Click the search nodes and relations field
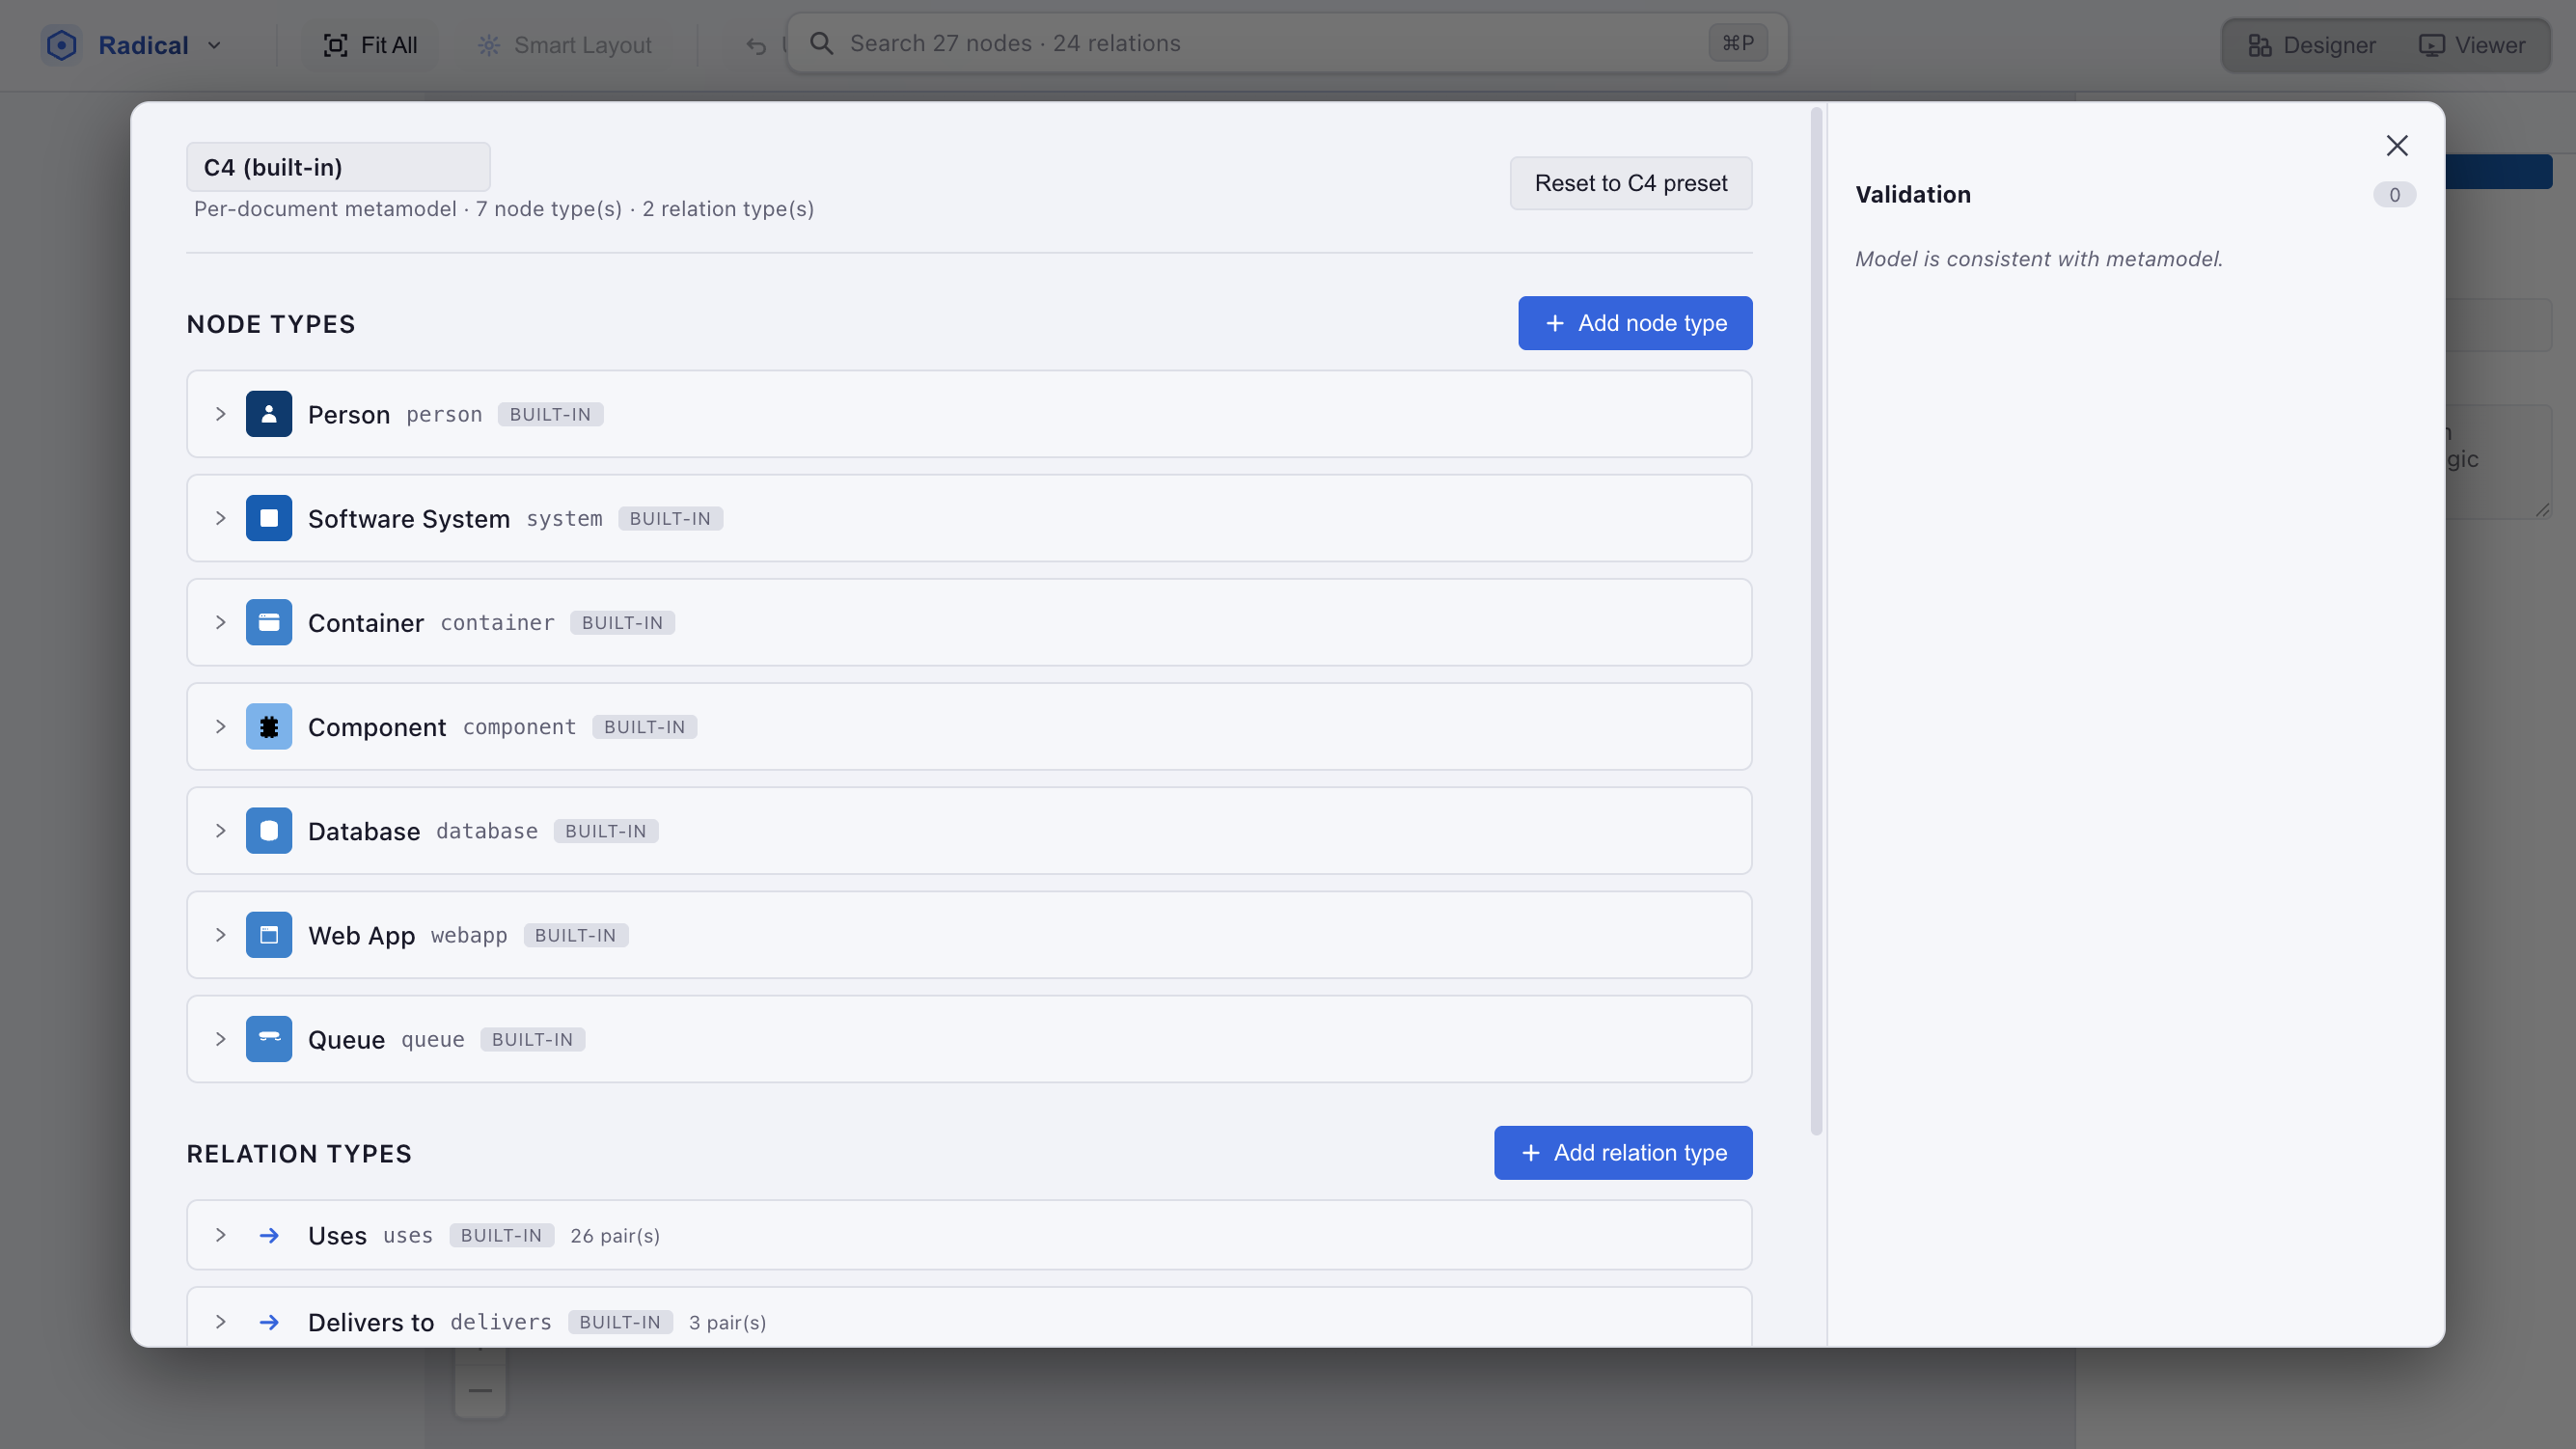The height and width of the screenshot is (1449, 2576). 1287,43
